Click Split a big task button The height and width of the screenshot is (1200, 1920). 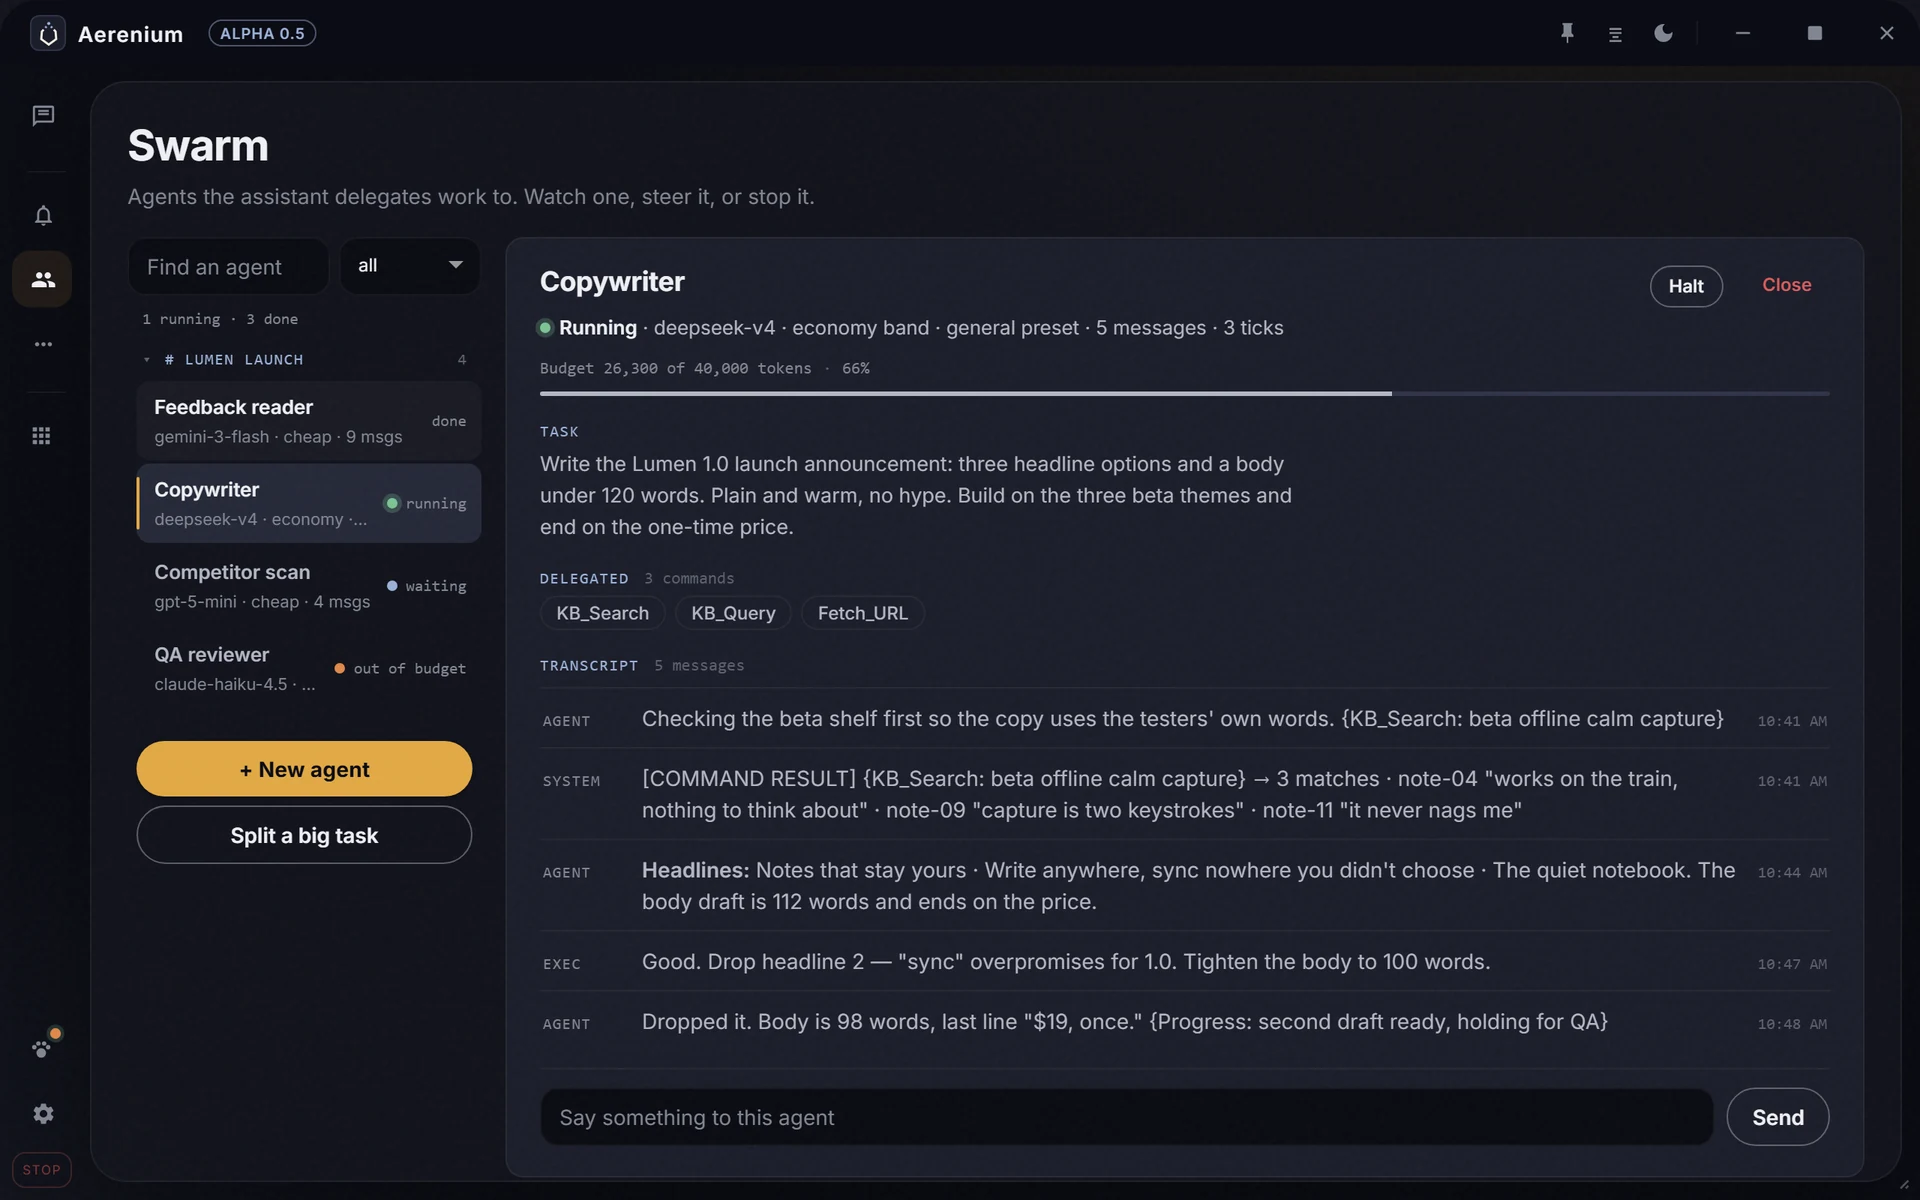pyautogui.click(x=304, y=835)
